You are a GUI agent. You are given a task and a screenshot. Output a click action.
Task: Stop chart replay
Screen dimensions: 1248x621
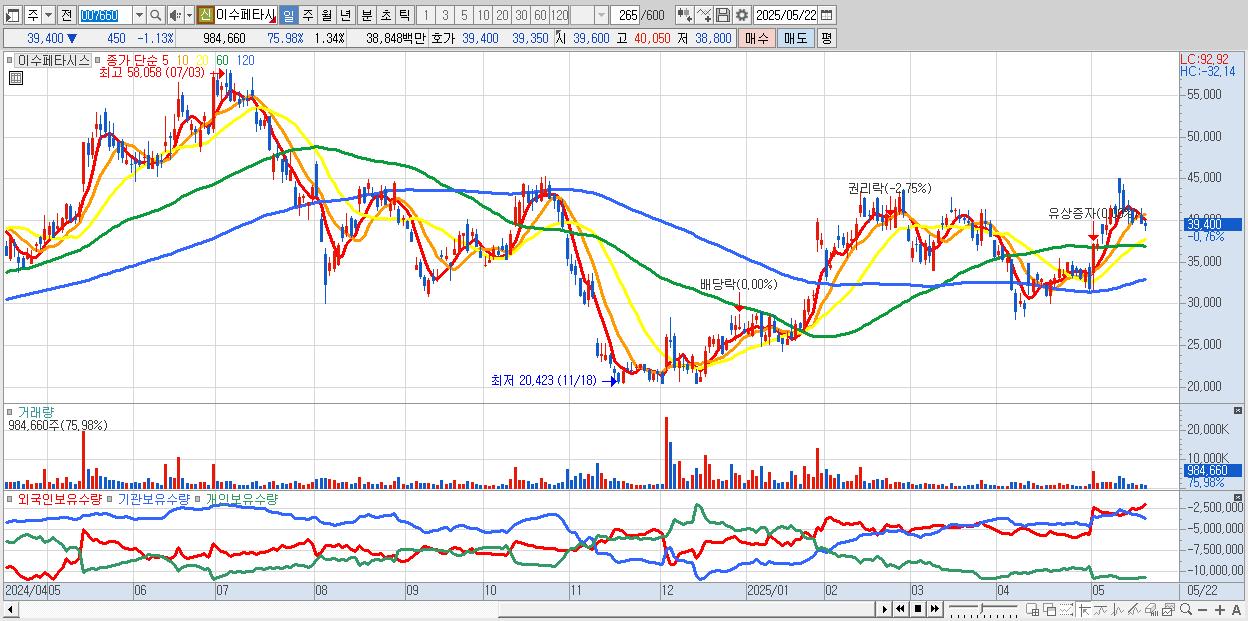pos(917,609)
